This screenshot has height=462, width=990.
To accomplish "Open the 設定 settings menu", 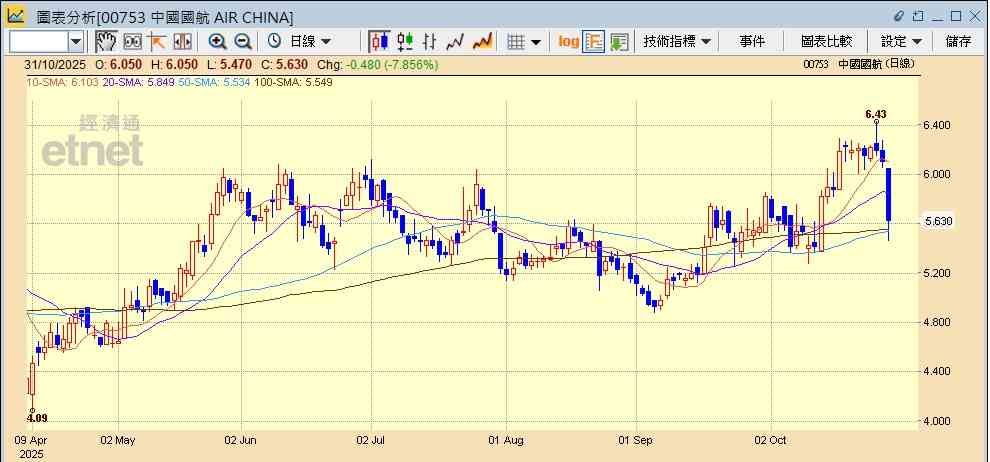I will 901,41.
